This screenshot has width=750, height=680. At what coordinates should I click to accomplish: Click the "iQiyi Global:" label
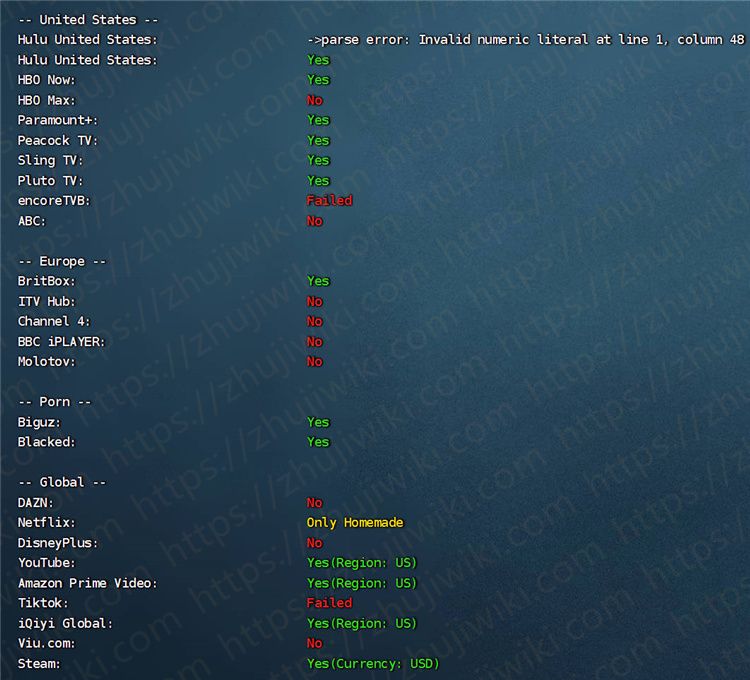pyautogui.click(x=66, y=624)
